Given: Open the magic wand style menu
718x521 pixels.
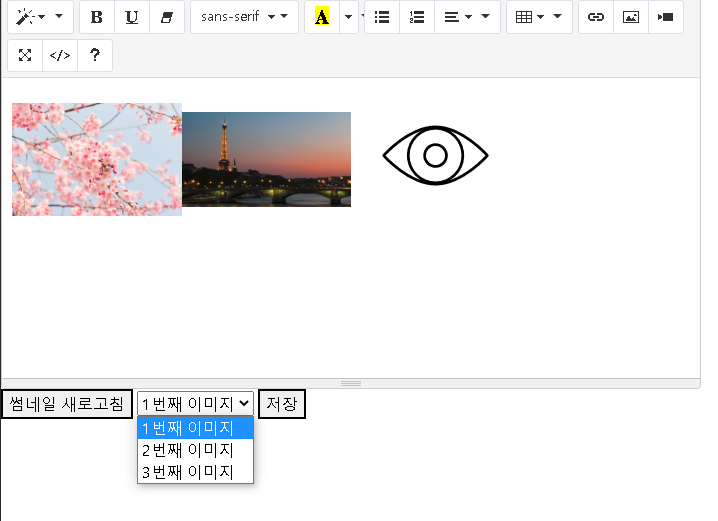Looking at the screenshot, I should pos(40,17).
